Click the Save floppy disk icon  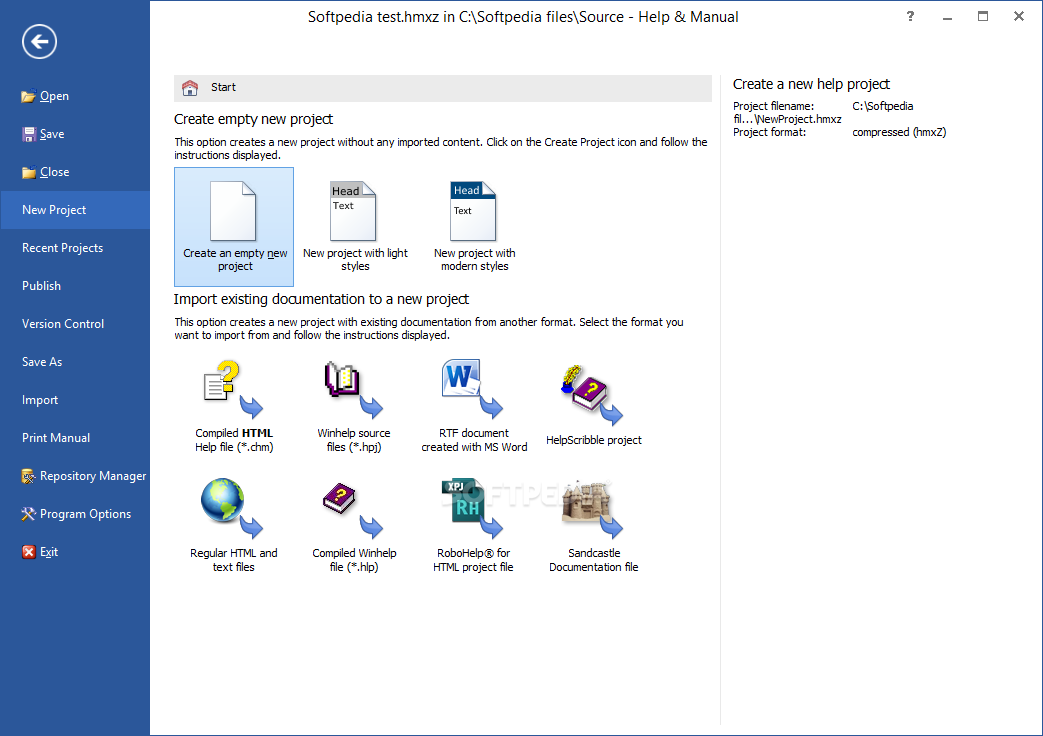(x=29, y=134)
